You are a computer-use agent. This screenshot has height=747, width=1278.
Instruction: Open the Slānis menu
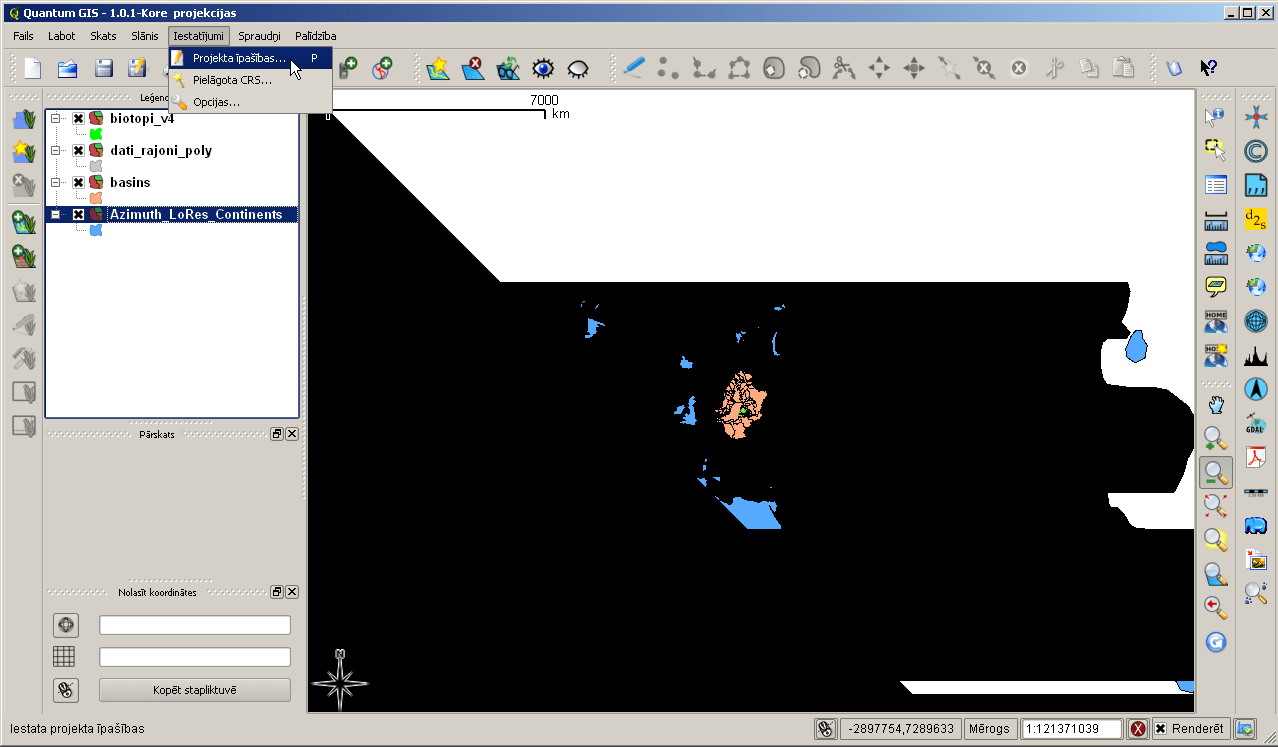click(145, 36)
